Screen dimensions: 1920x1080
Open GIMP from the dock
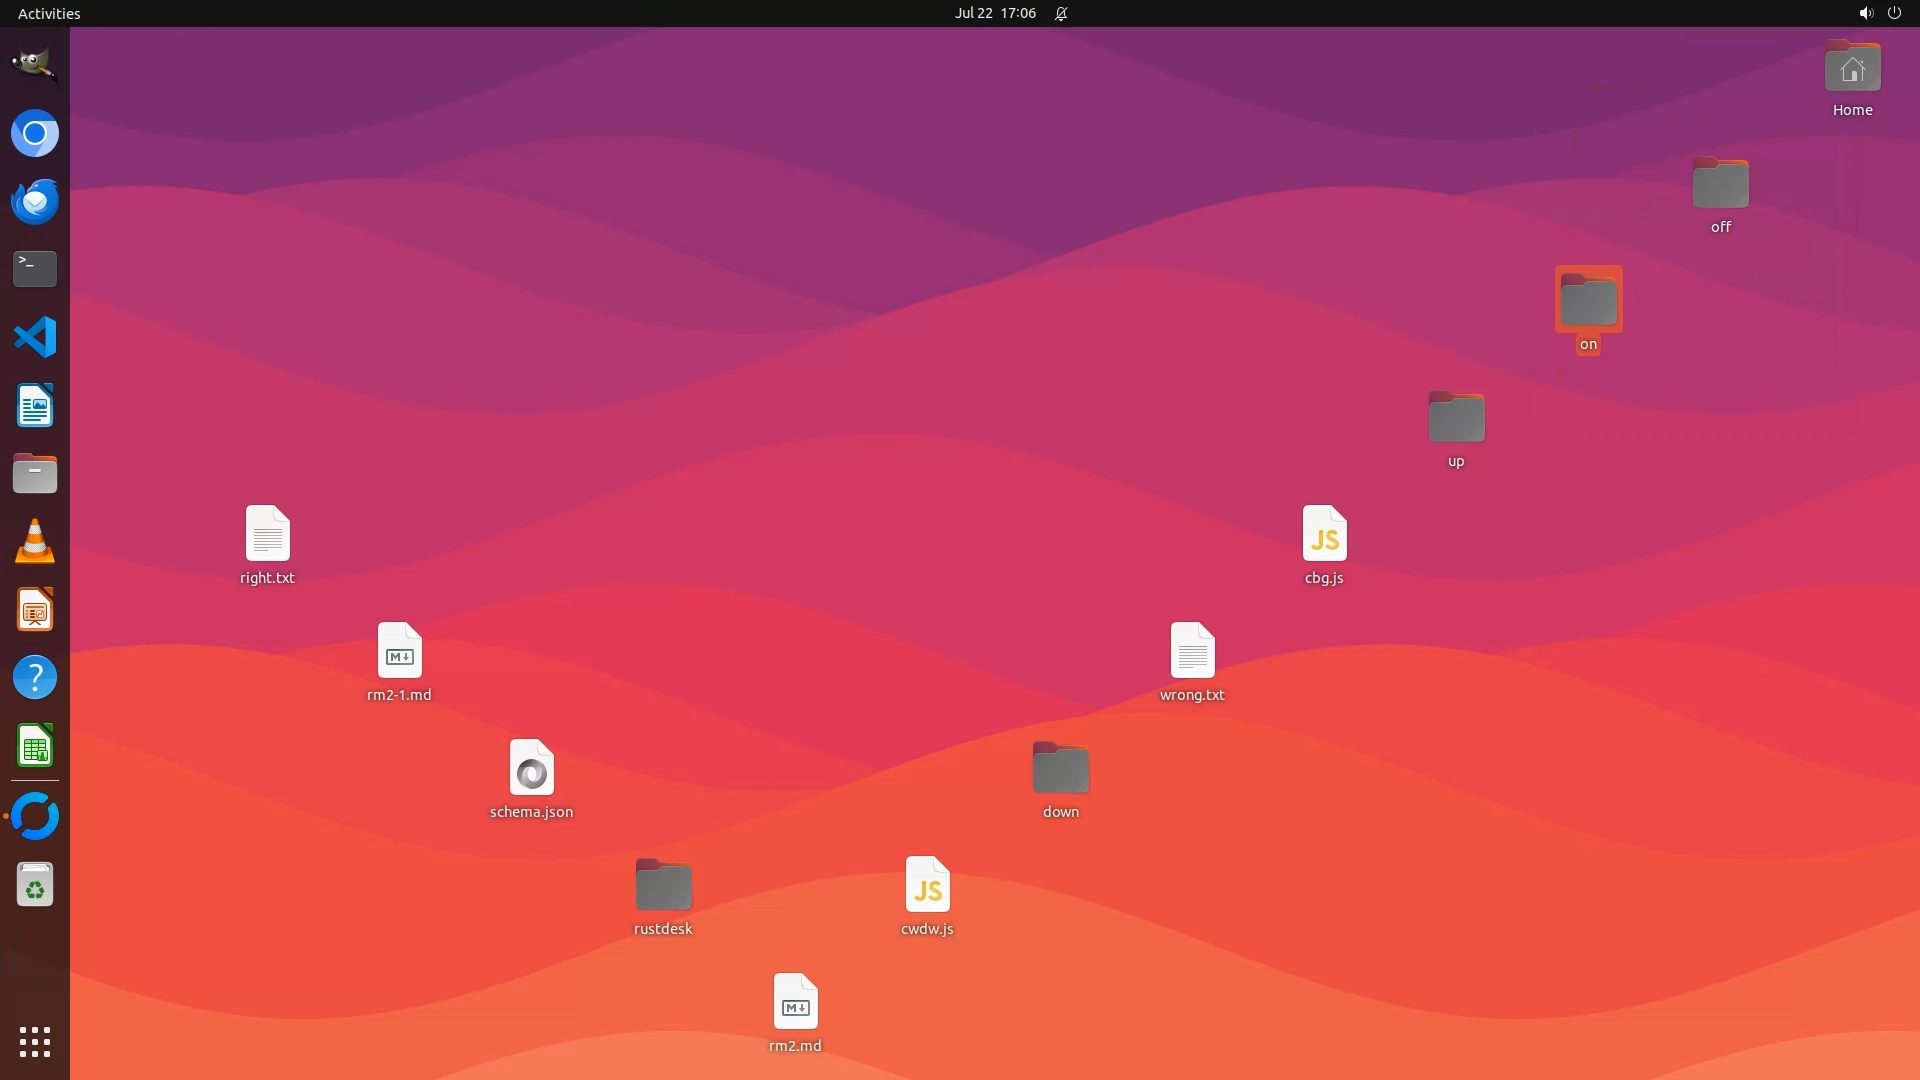pyautogui.click(x=34, y=65)
